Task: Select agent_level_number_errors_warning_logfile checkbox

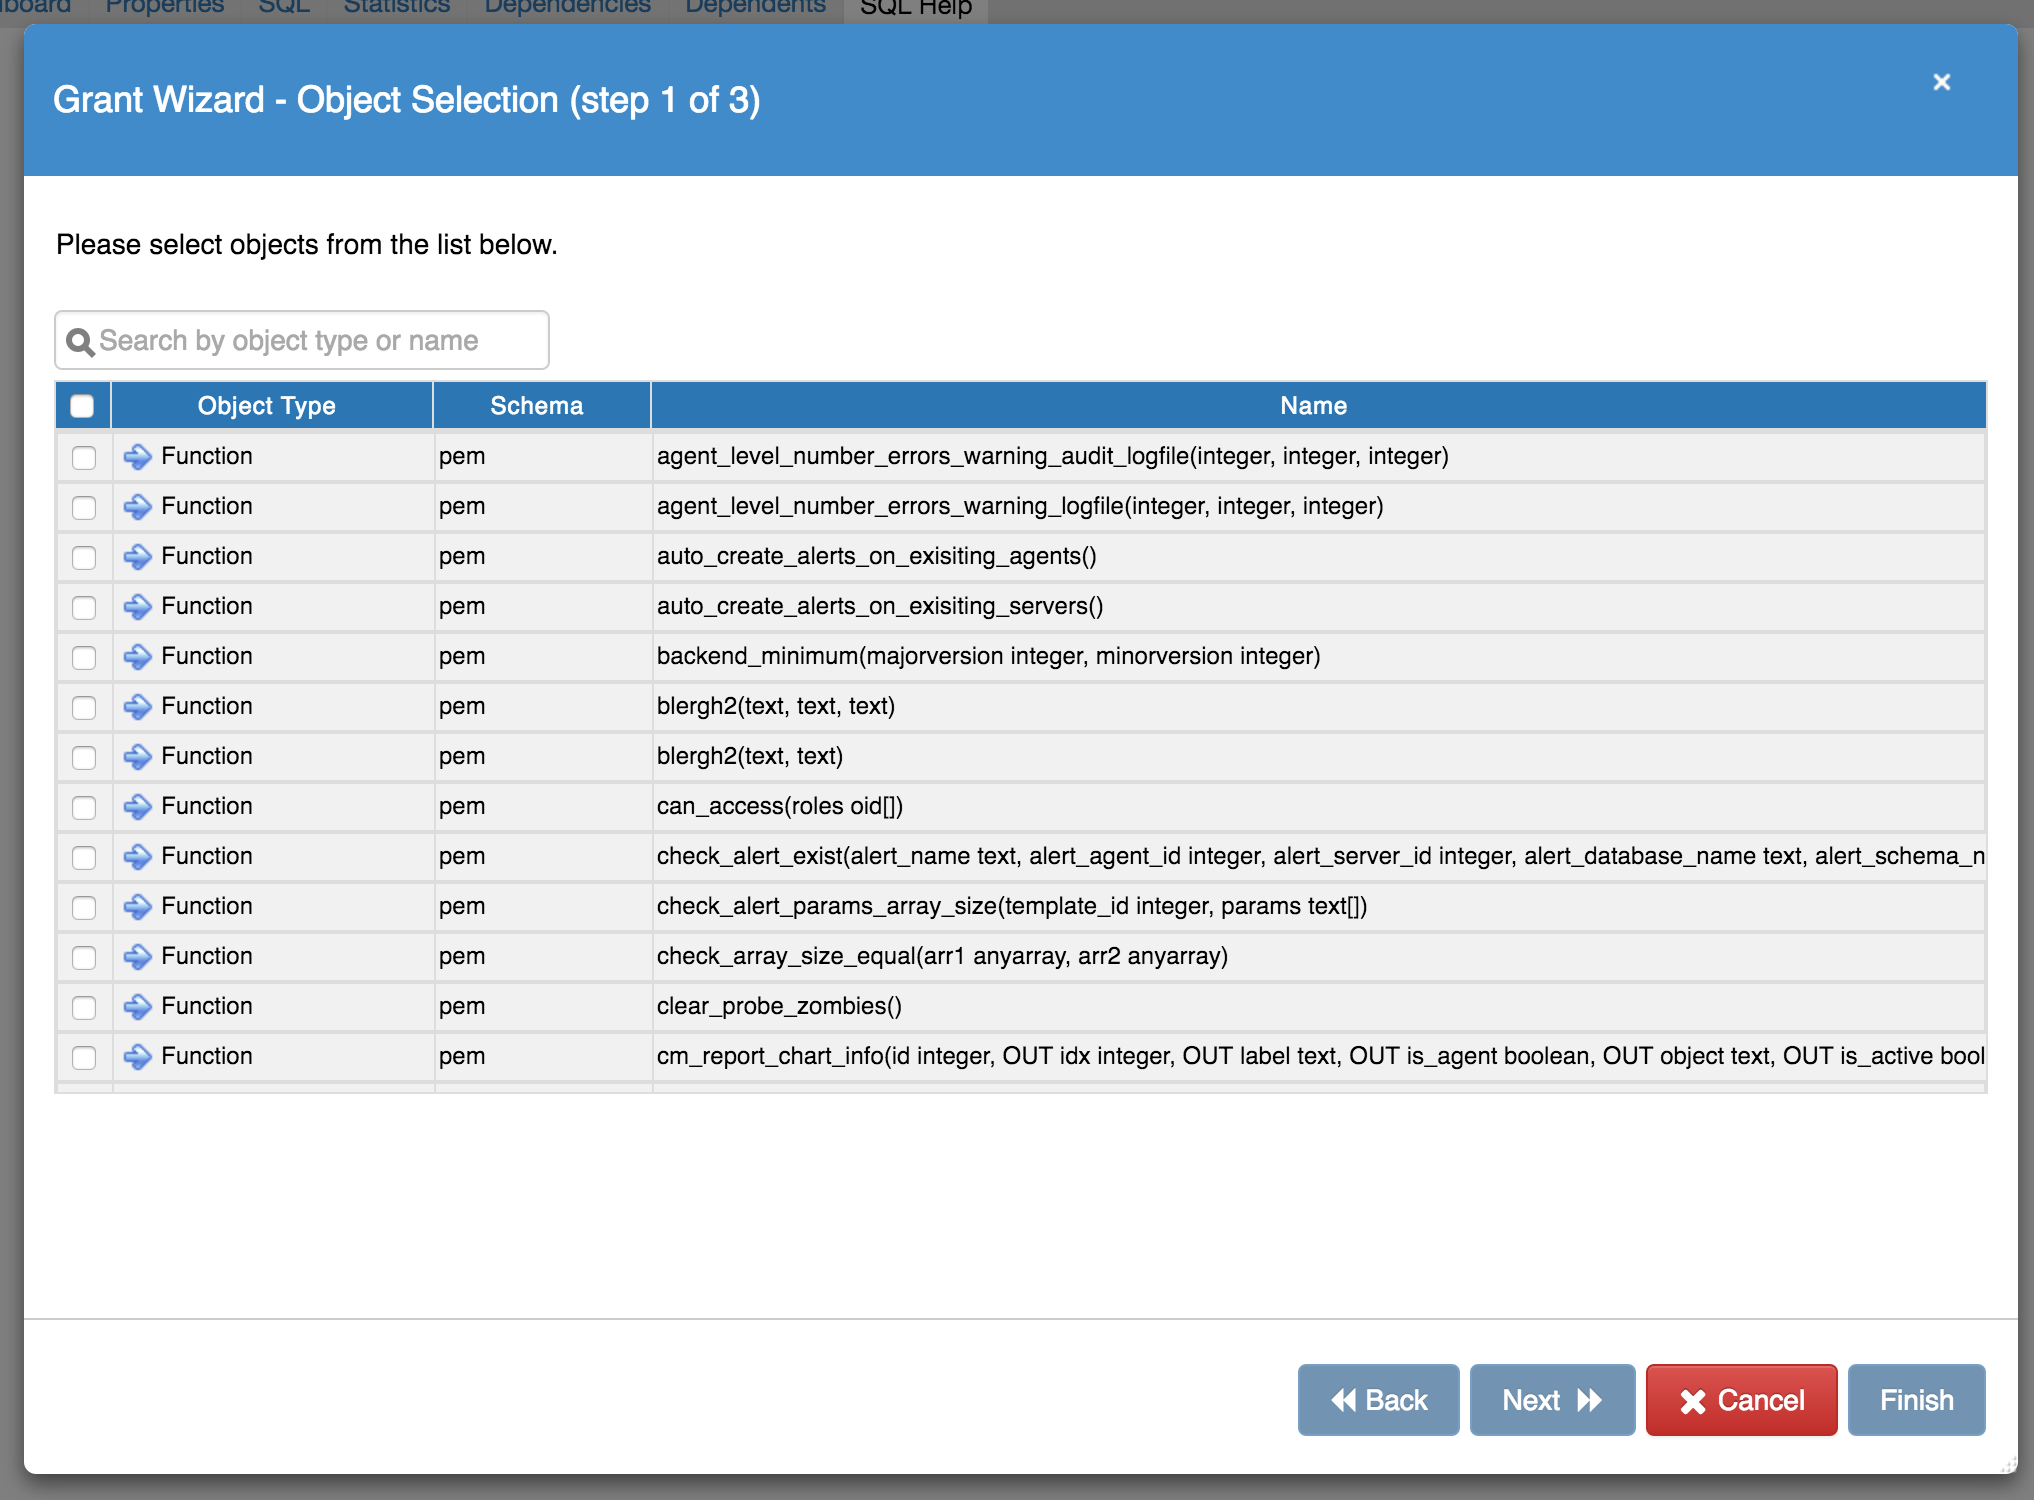Action: pyautogui.click(x=84, y=507)
